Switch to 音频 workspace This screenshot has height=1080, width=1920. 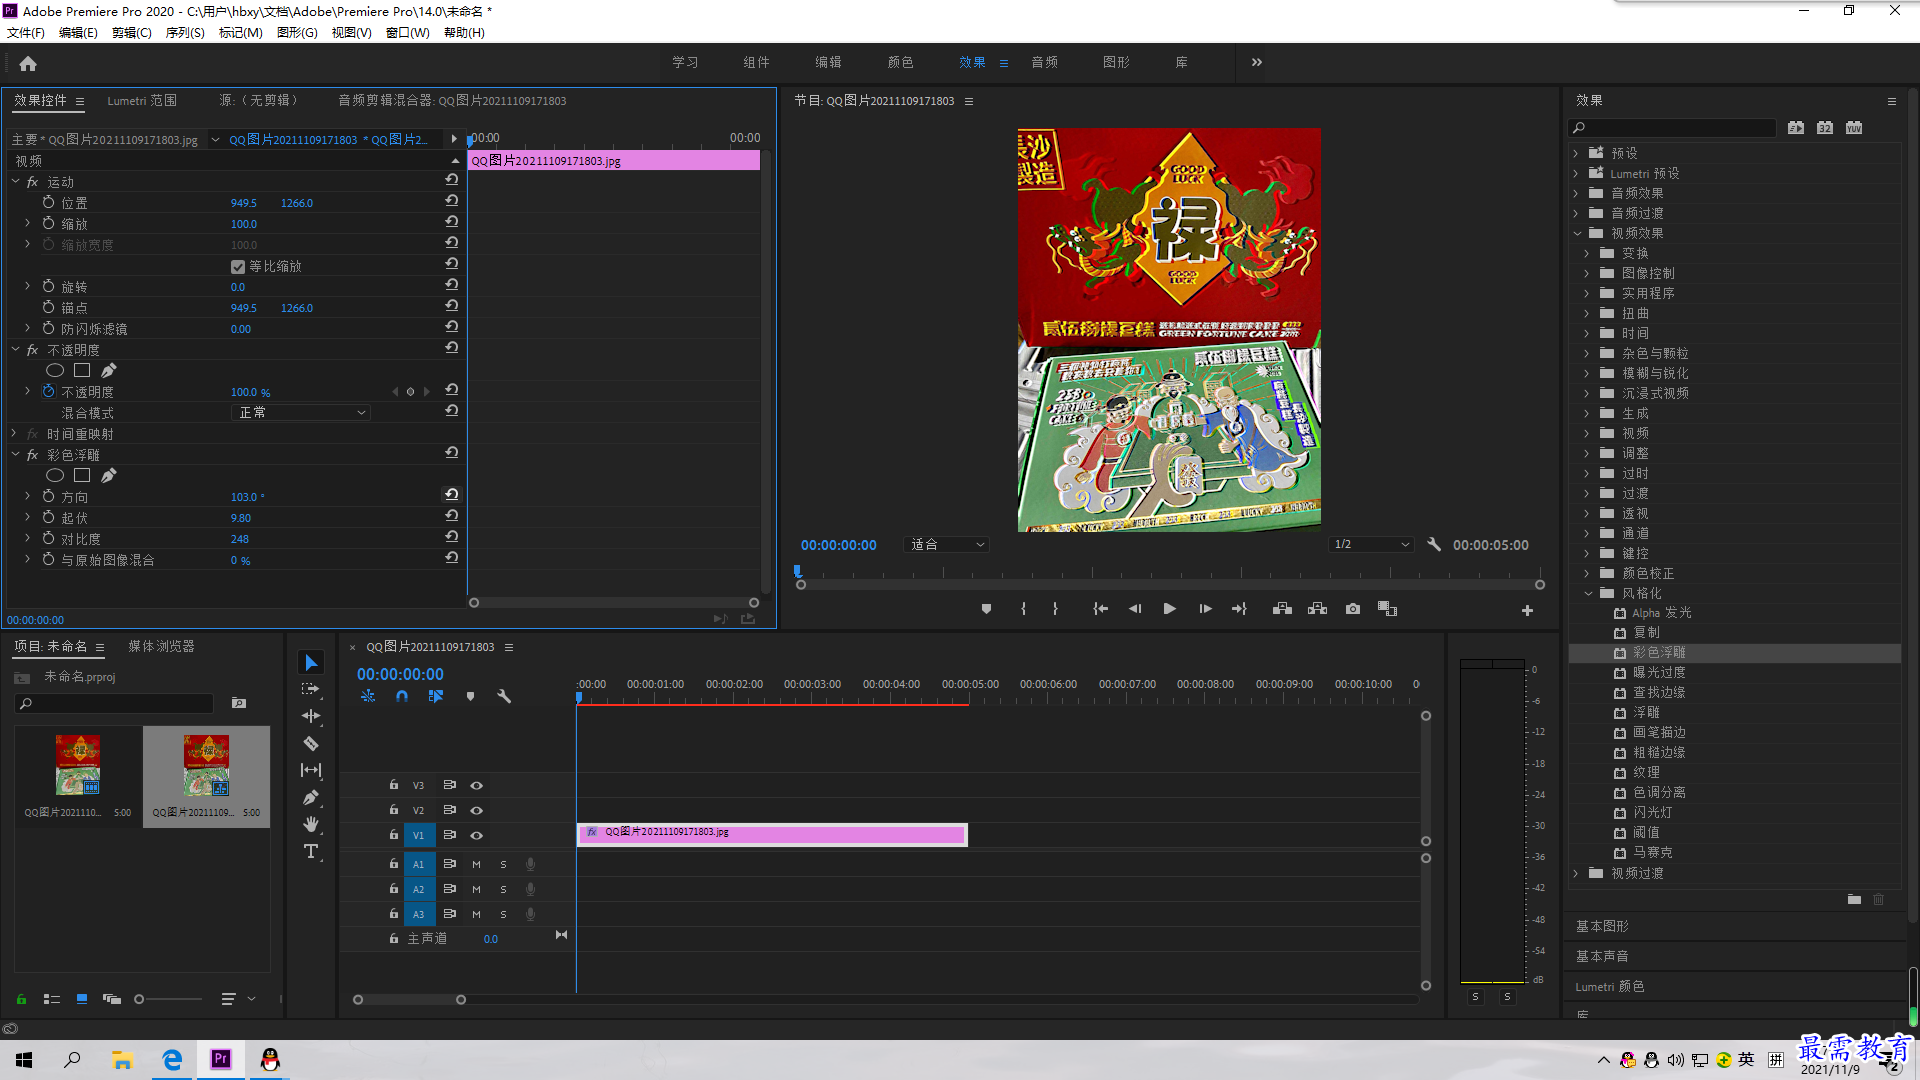pos(1045,62)
